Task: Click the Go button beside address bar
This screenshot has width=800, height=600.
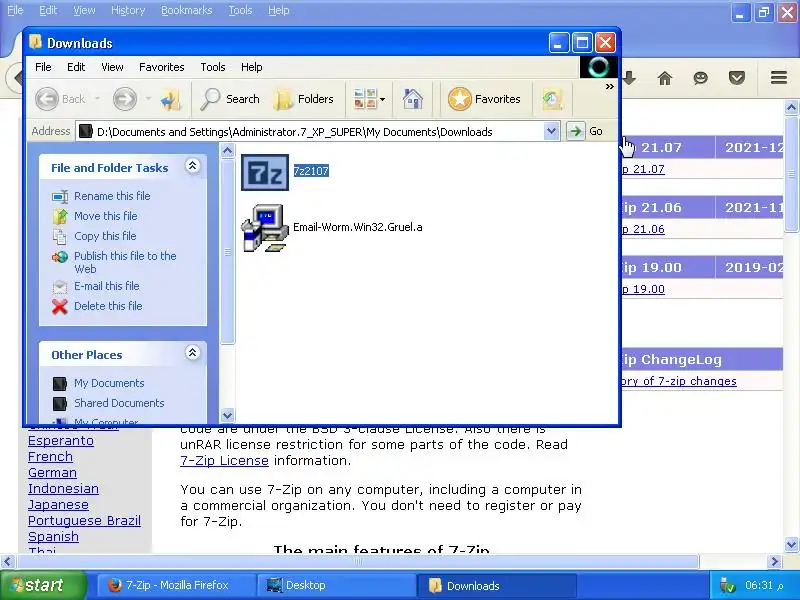Action: coord(586,131)
